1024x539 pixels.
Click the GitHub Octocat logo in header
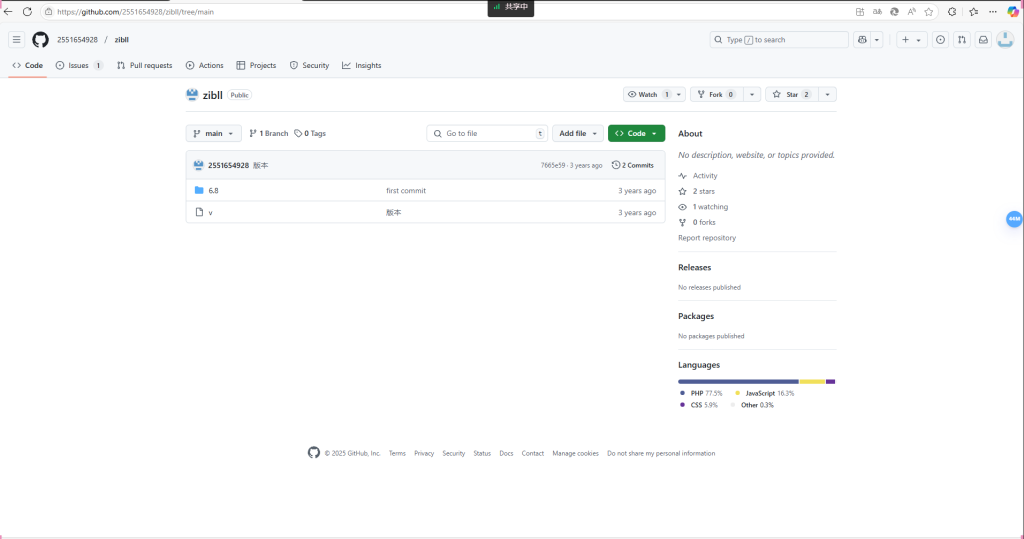(40, 40)
